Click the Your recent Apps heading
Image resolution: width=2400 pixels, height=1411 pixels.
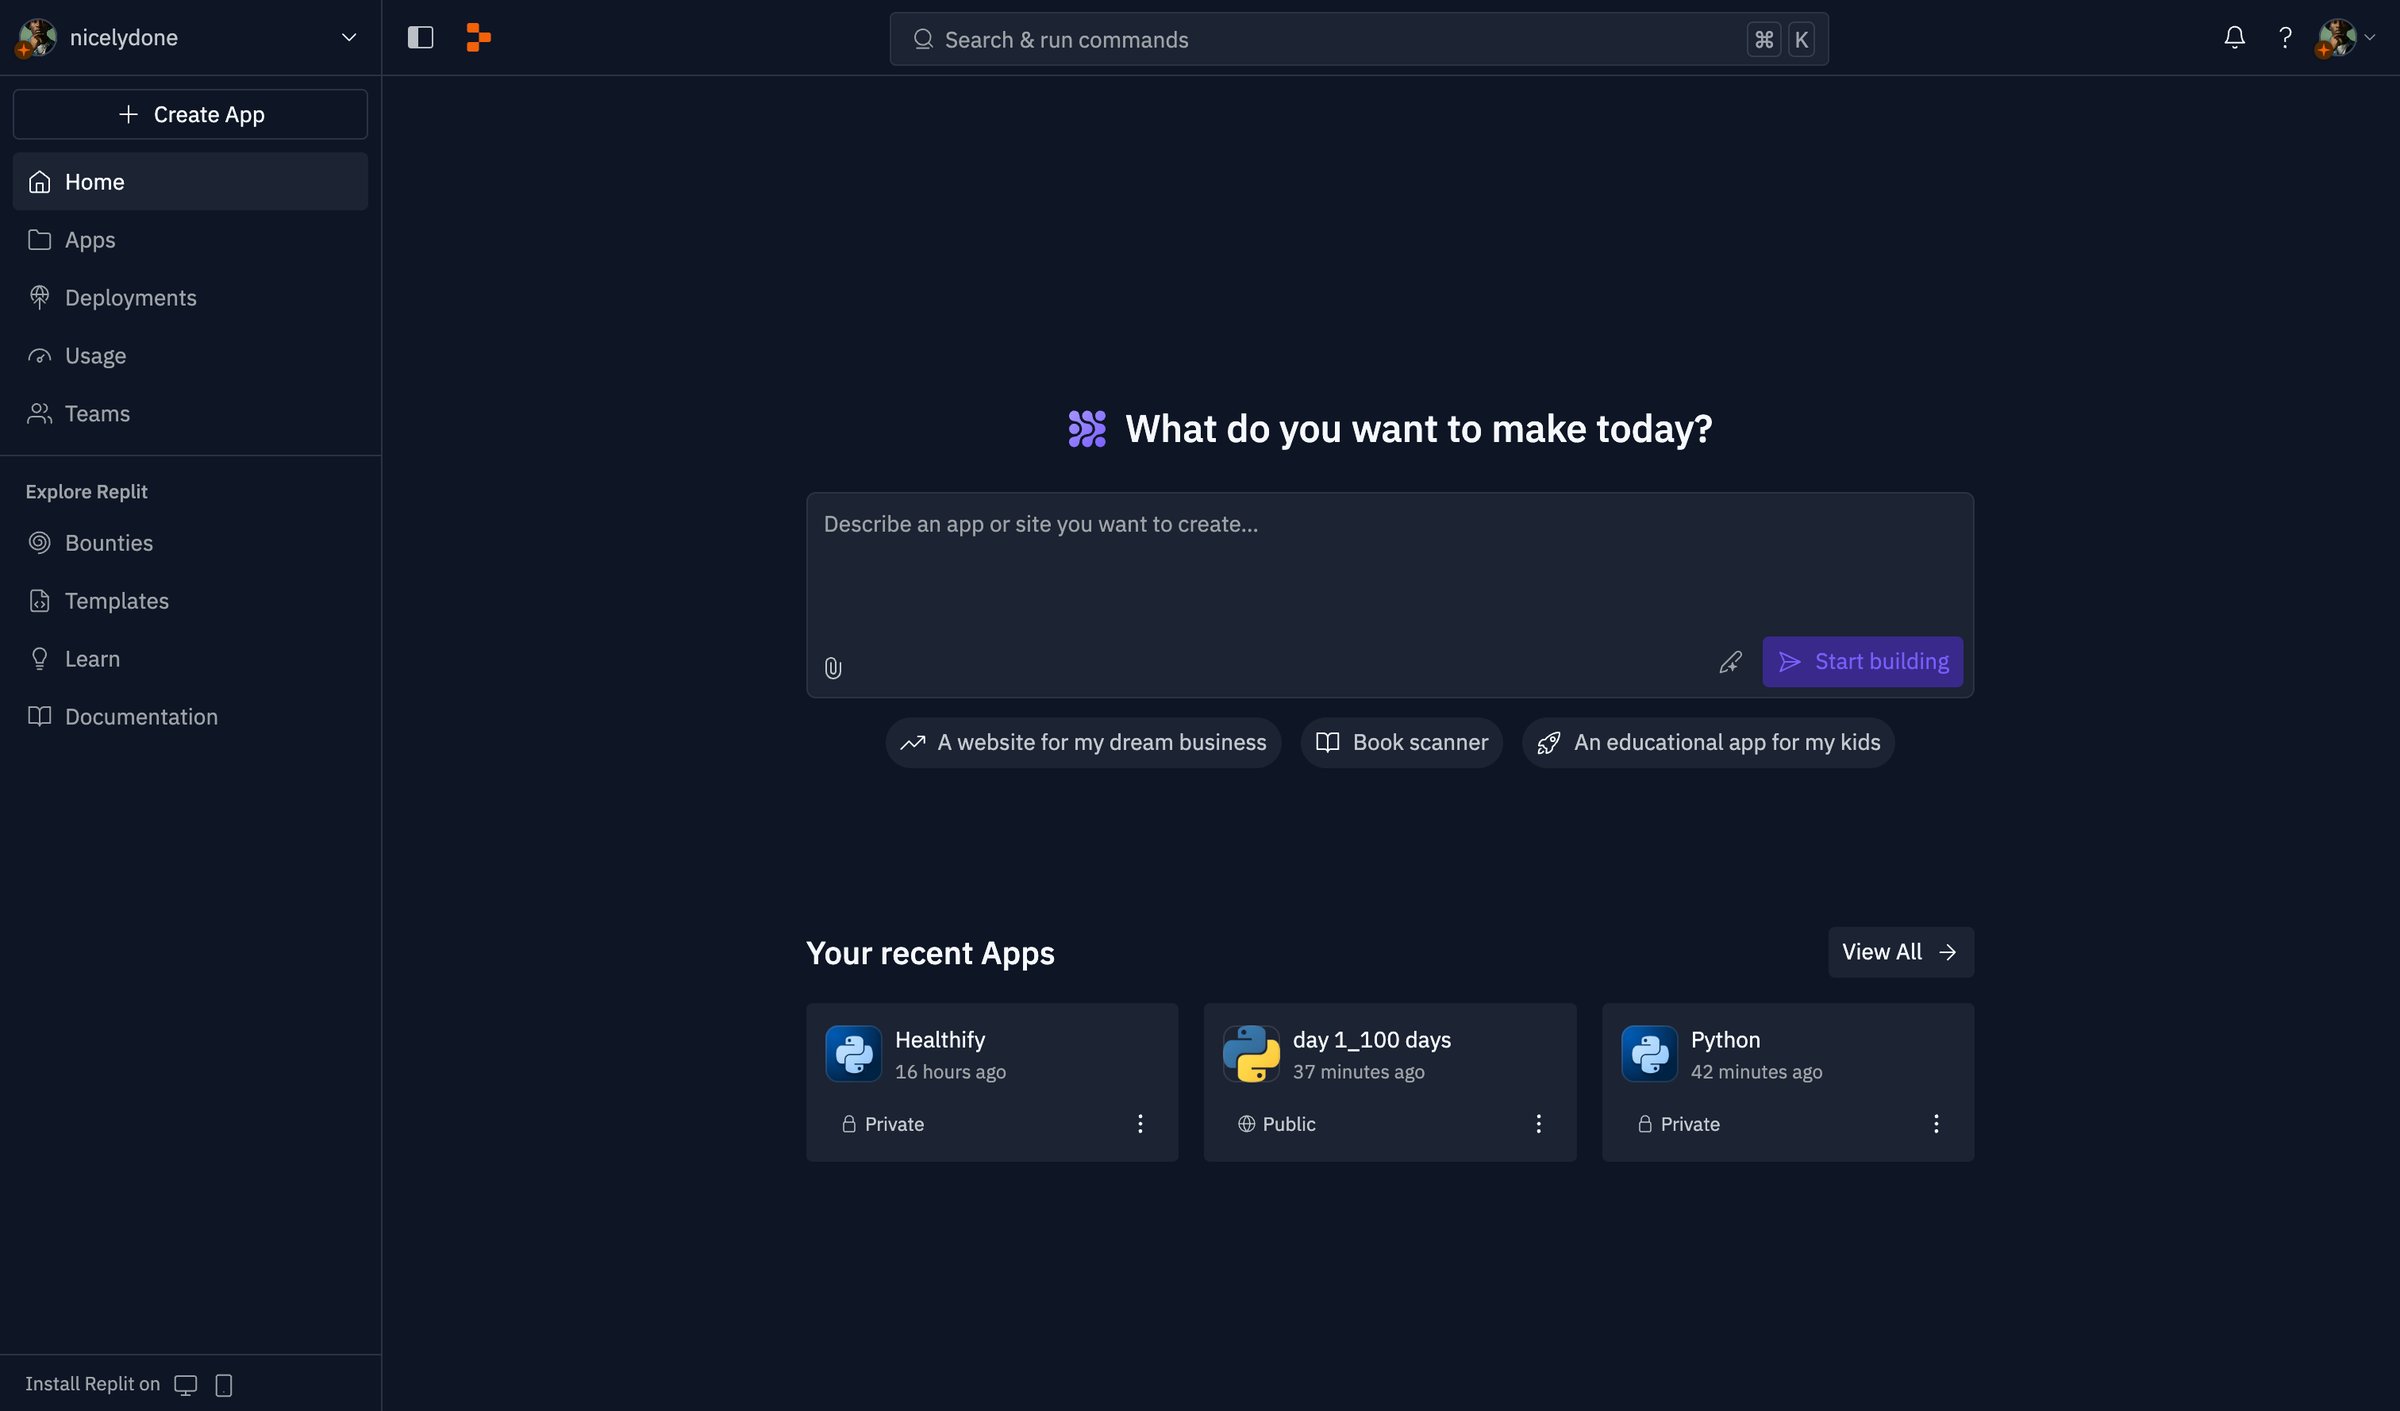[x=930, y=953]
